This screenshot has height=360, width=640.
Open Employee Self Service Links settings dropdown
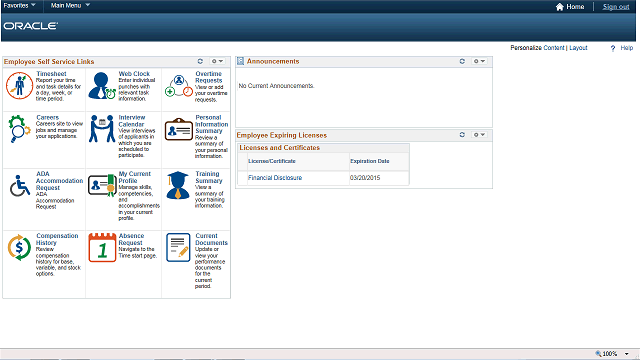[217, 61]
